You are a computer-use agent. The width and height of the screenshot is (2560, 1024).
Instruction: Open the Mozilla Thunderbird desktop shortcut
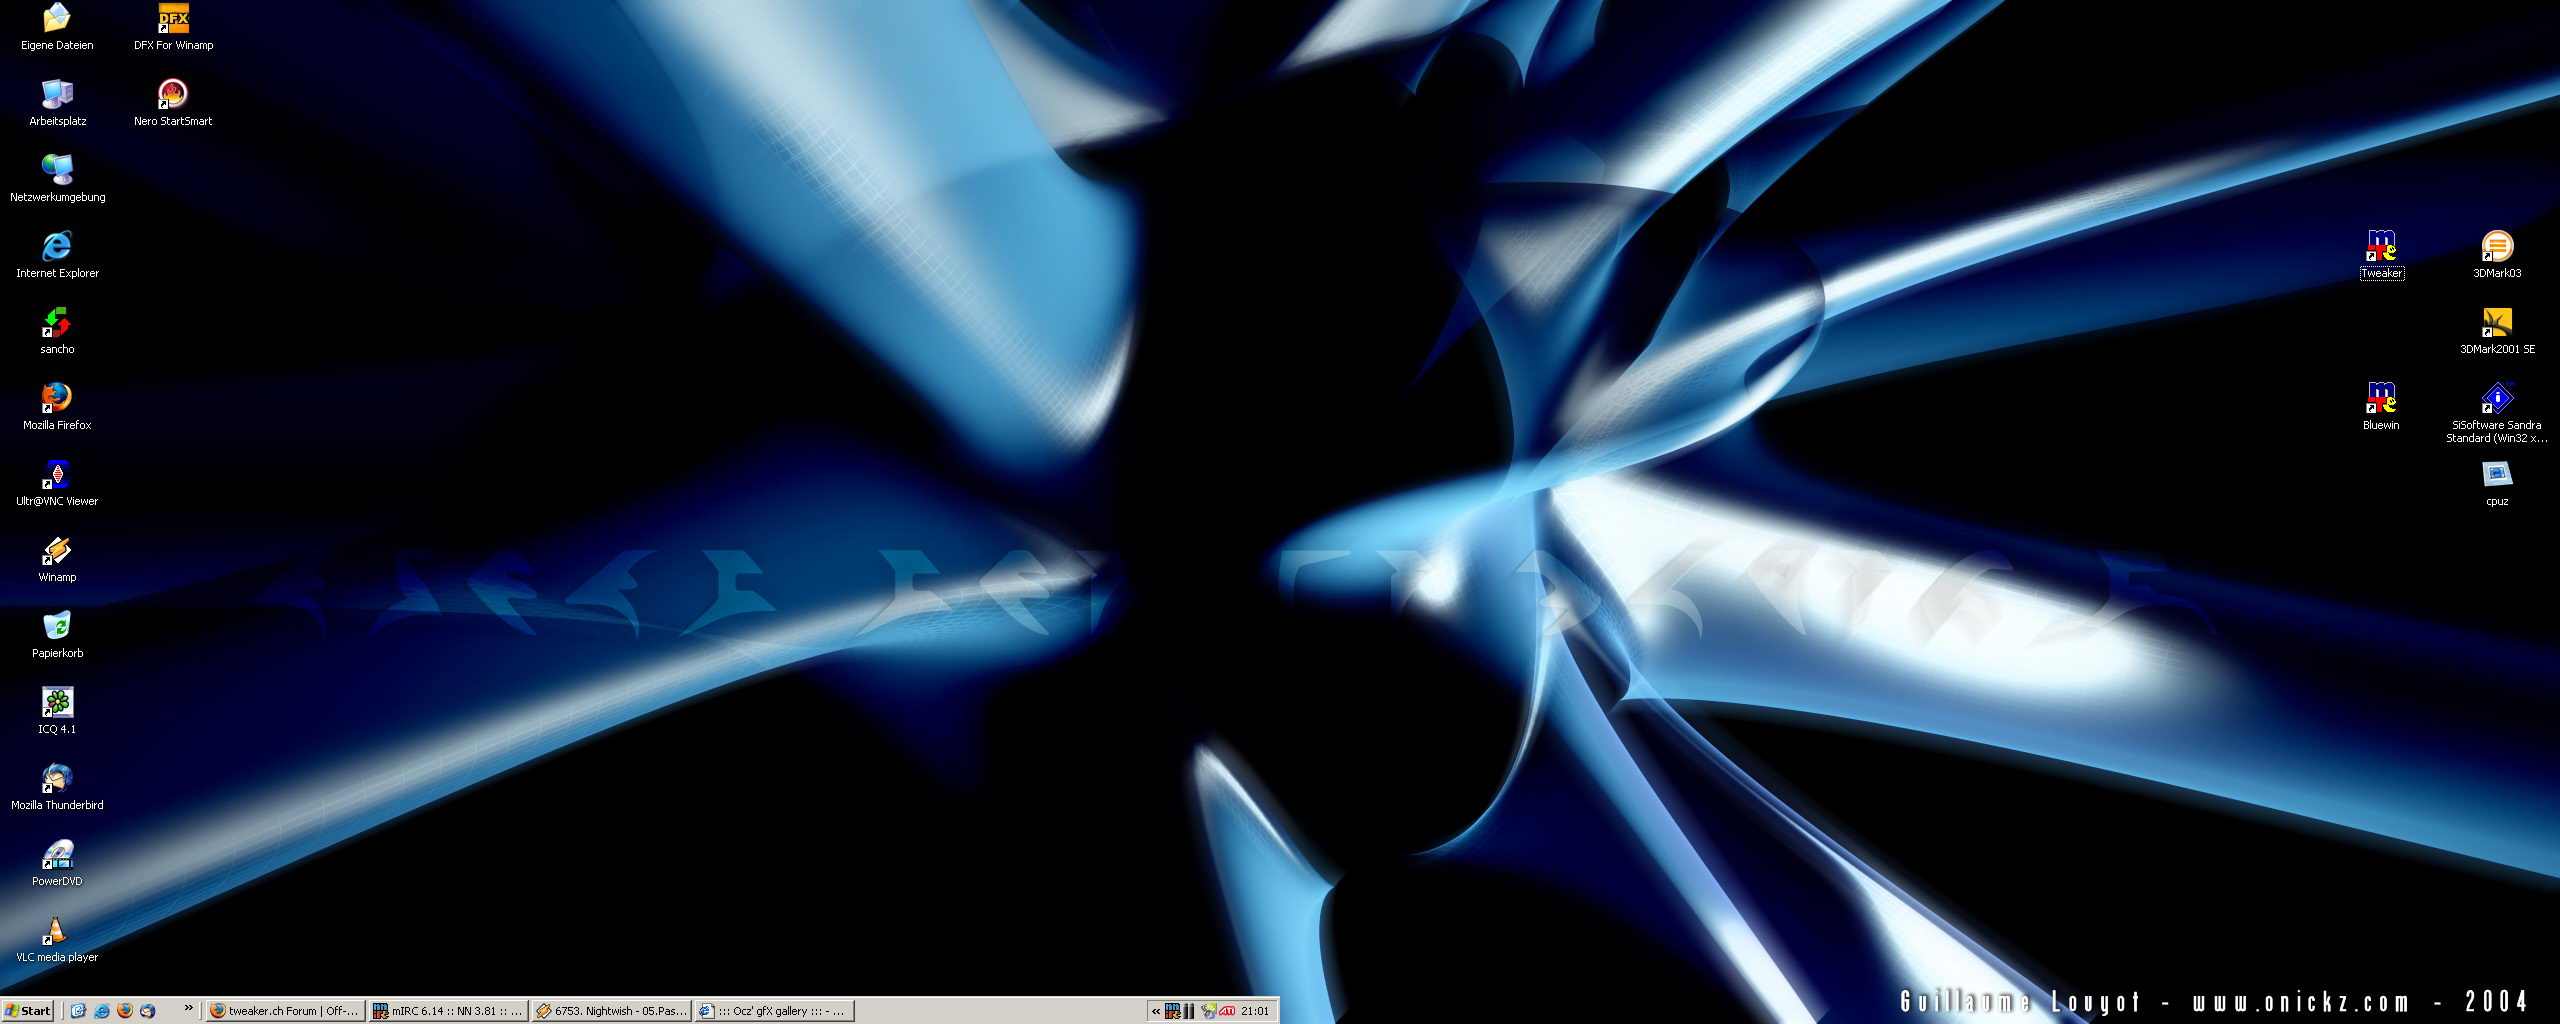click(57, 778)
